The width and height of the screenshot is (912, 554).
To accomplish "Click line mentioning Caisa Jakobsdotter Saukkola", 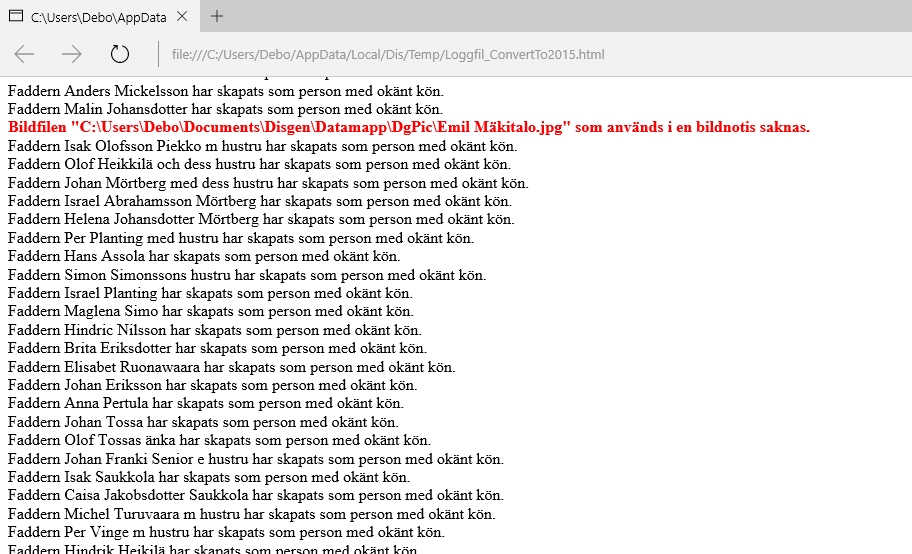I will pos(256,495).
